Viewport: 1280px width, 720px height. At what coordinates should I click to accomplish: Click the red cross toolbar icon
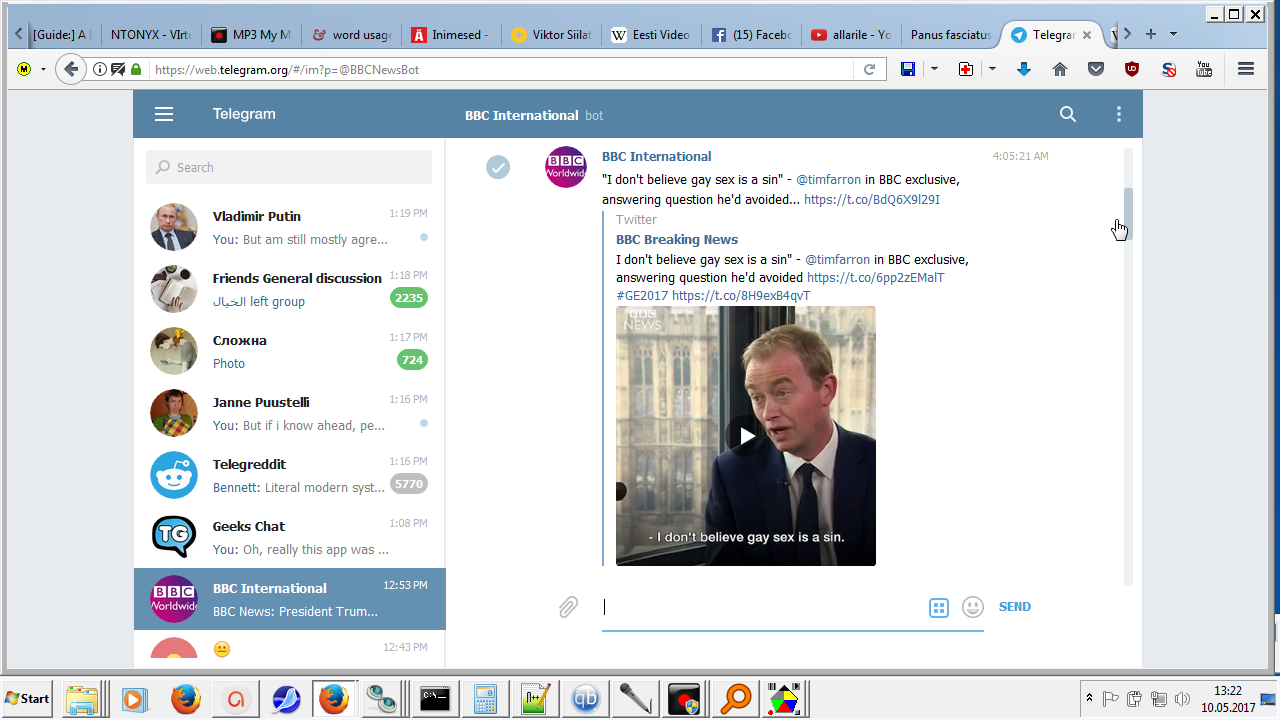966,69
